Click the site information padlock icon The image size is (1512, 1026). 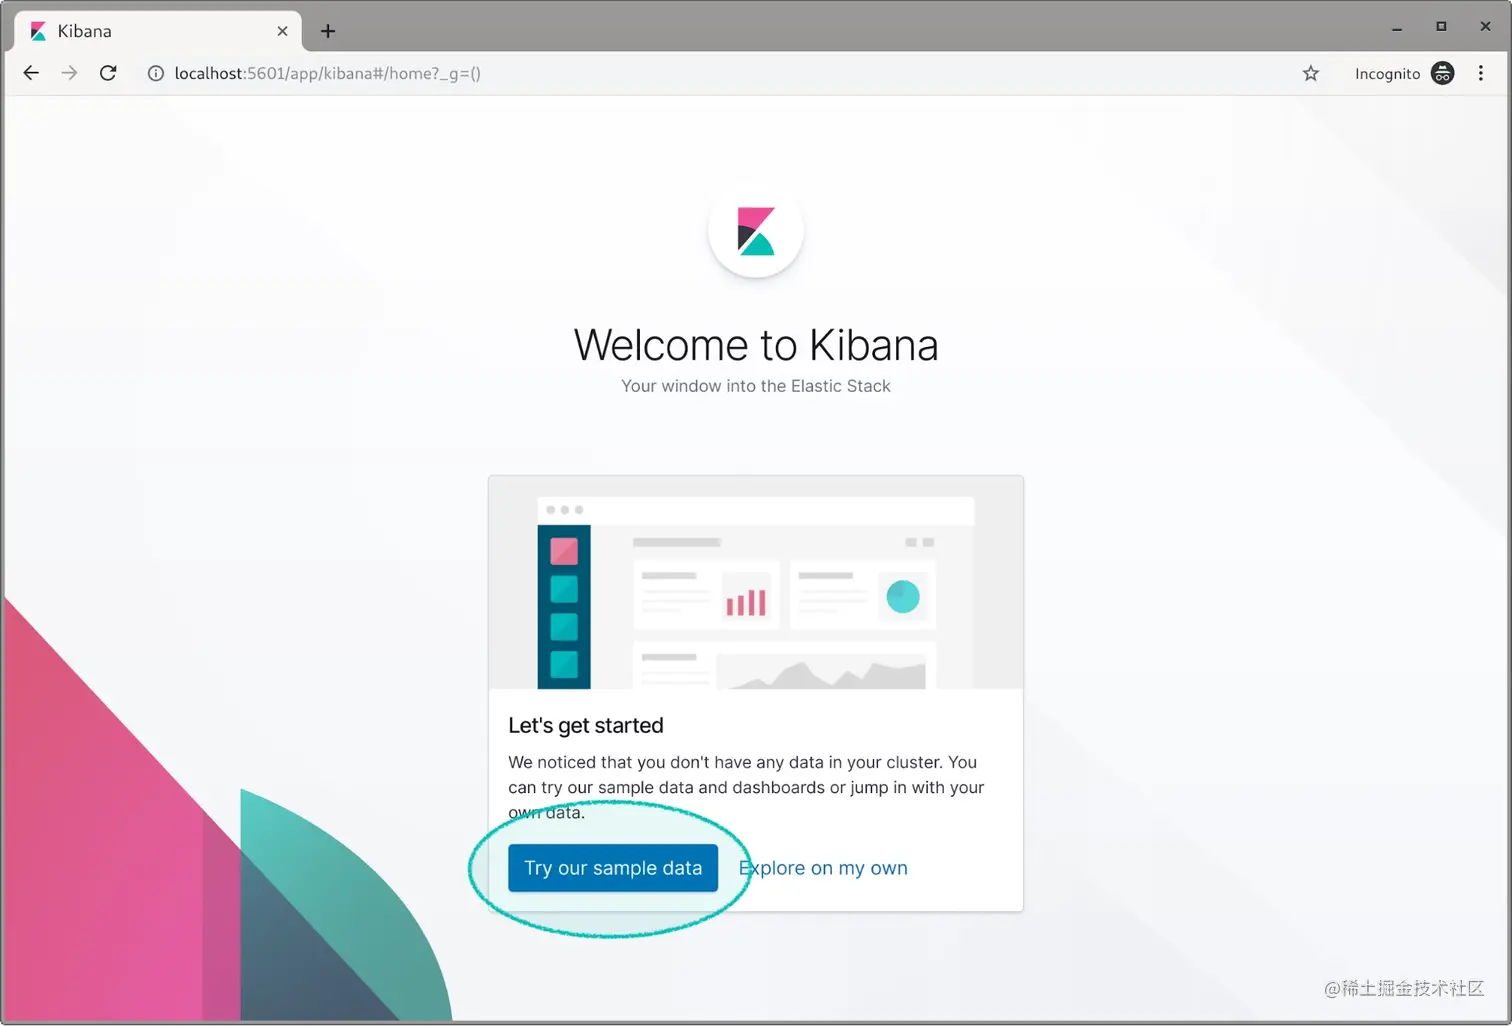154,73
